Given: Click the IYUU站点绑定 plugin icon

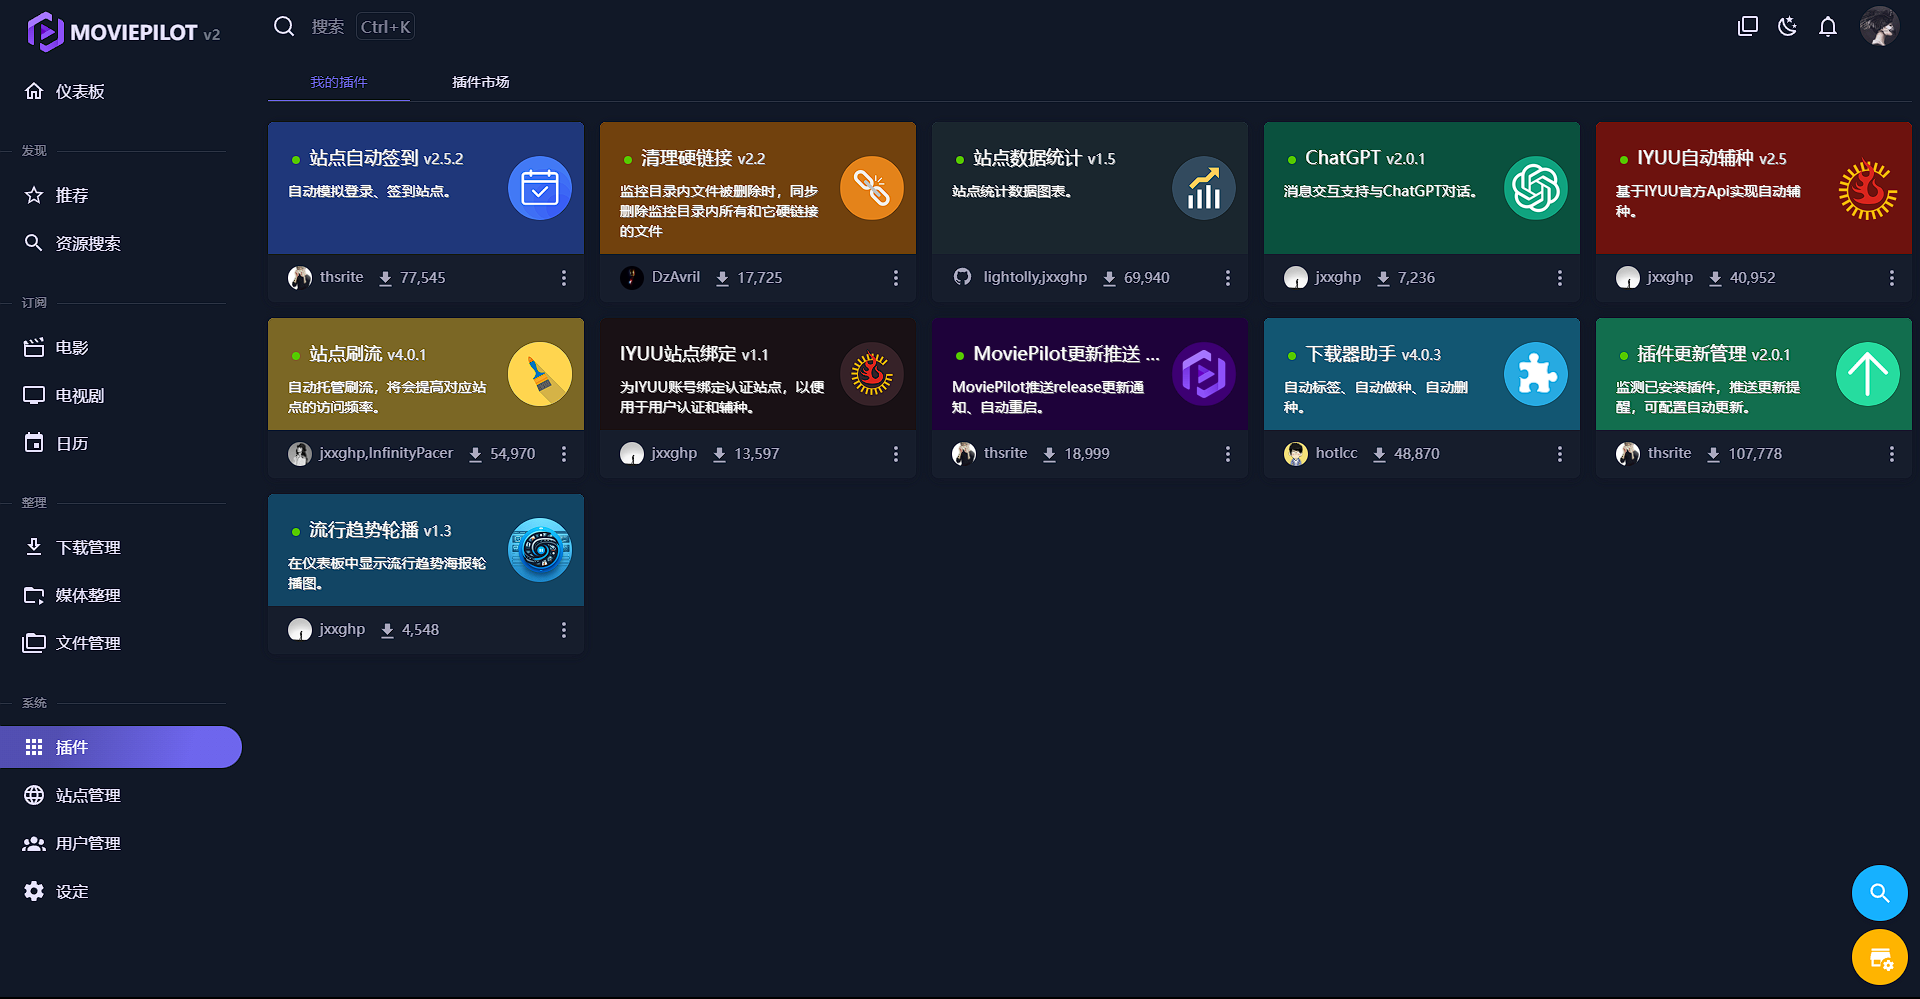Looking at the screenshot, I should (x=872, y=374).
